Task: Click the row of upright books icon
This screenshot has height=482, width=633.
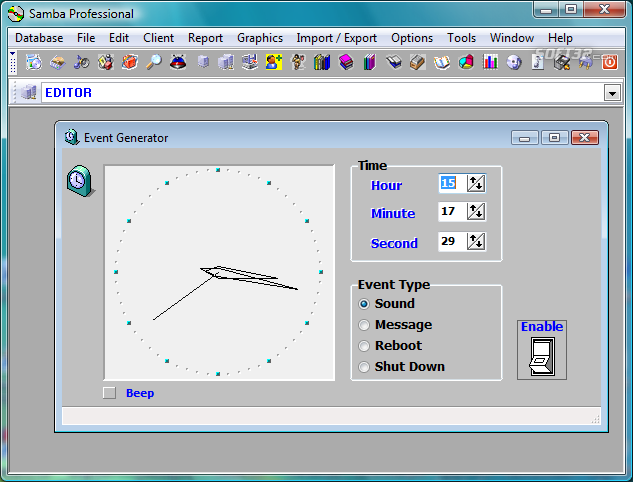Action: (x=322, y=62)
